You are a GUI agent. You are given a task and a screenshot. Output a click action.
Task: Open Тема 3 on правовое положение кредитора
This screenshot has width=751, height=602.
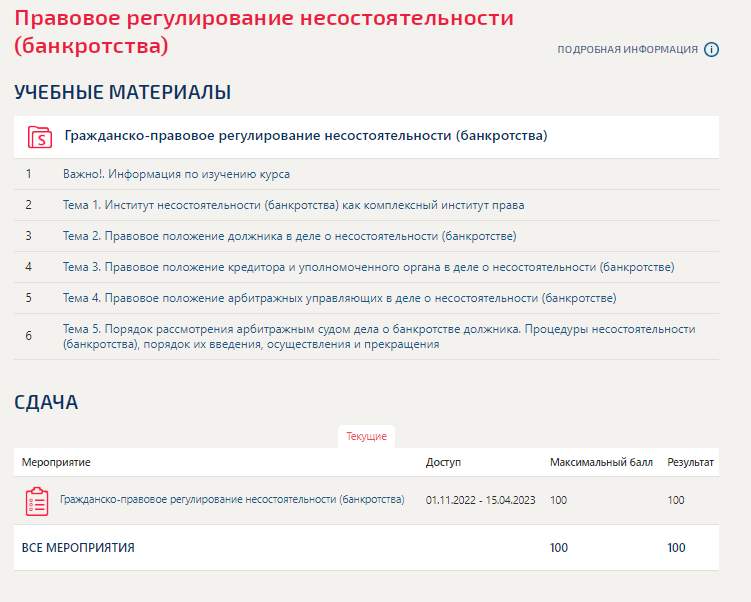click(368, 267)
